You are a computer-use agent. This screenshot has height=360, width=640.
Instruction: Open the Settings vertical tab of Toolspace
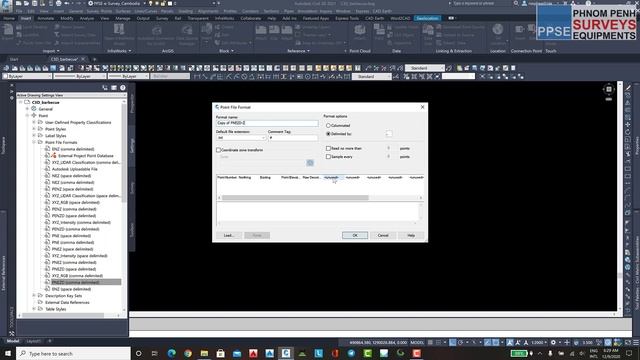(132, 146)
